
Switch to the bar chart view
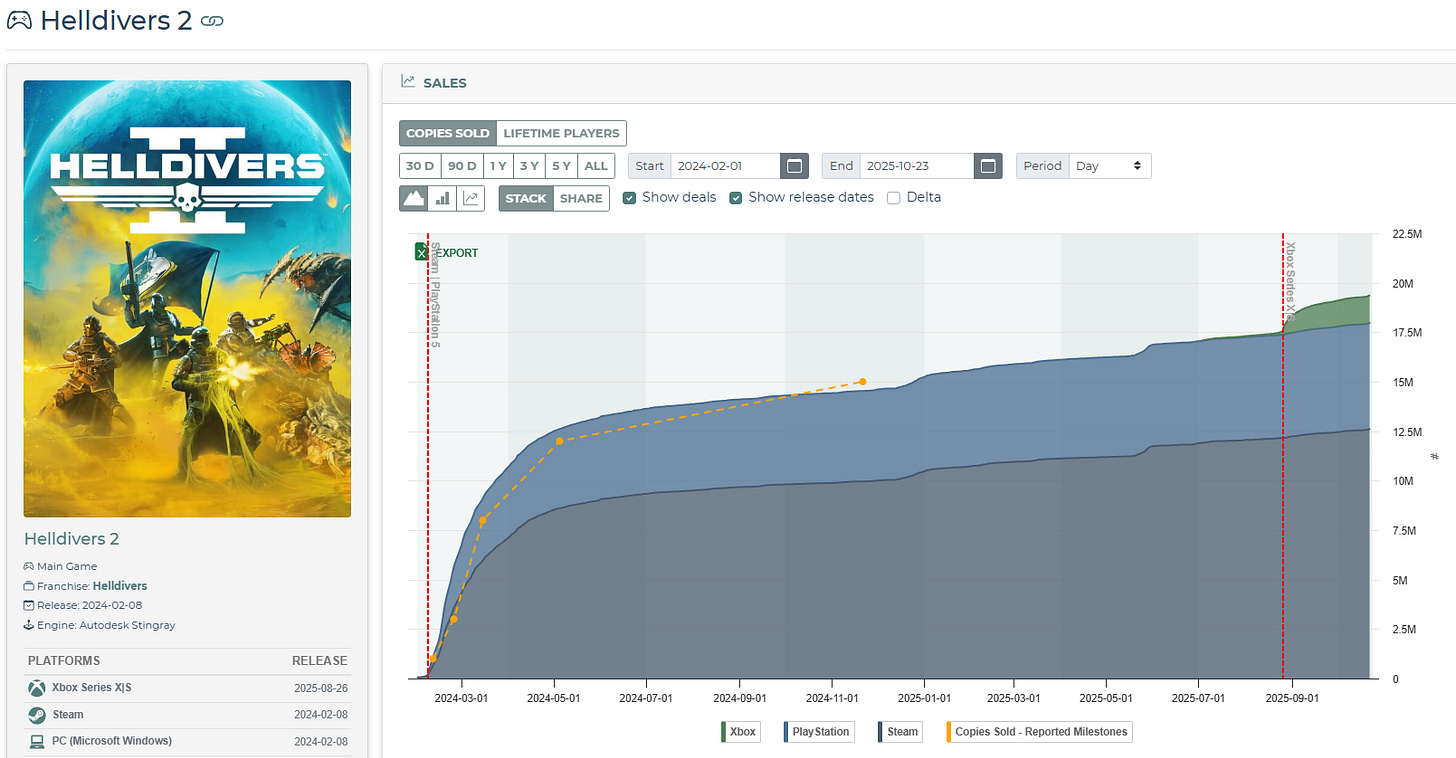pyautogui.click(x=441, y=198)
